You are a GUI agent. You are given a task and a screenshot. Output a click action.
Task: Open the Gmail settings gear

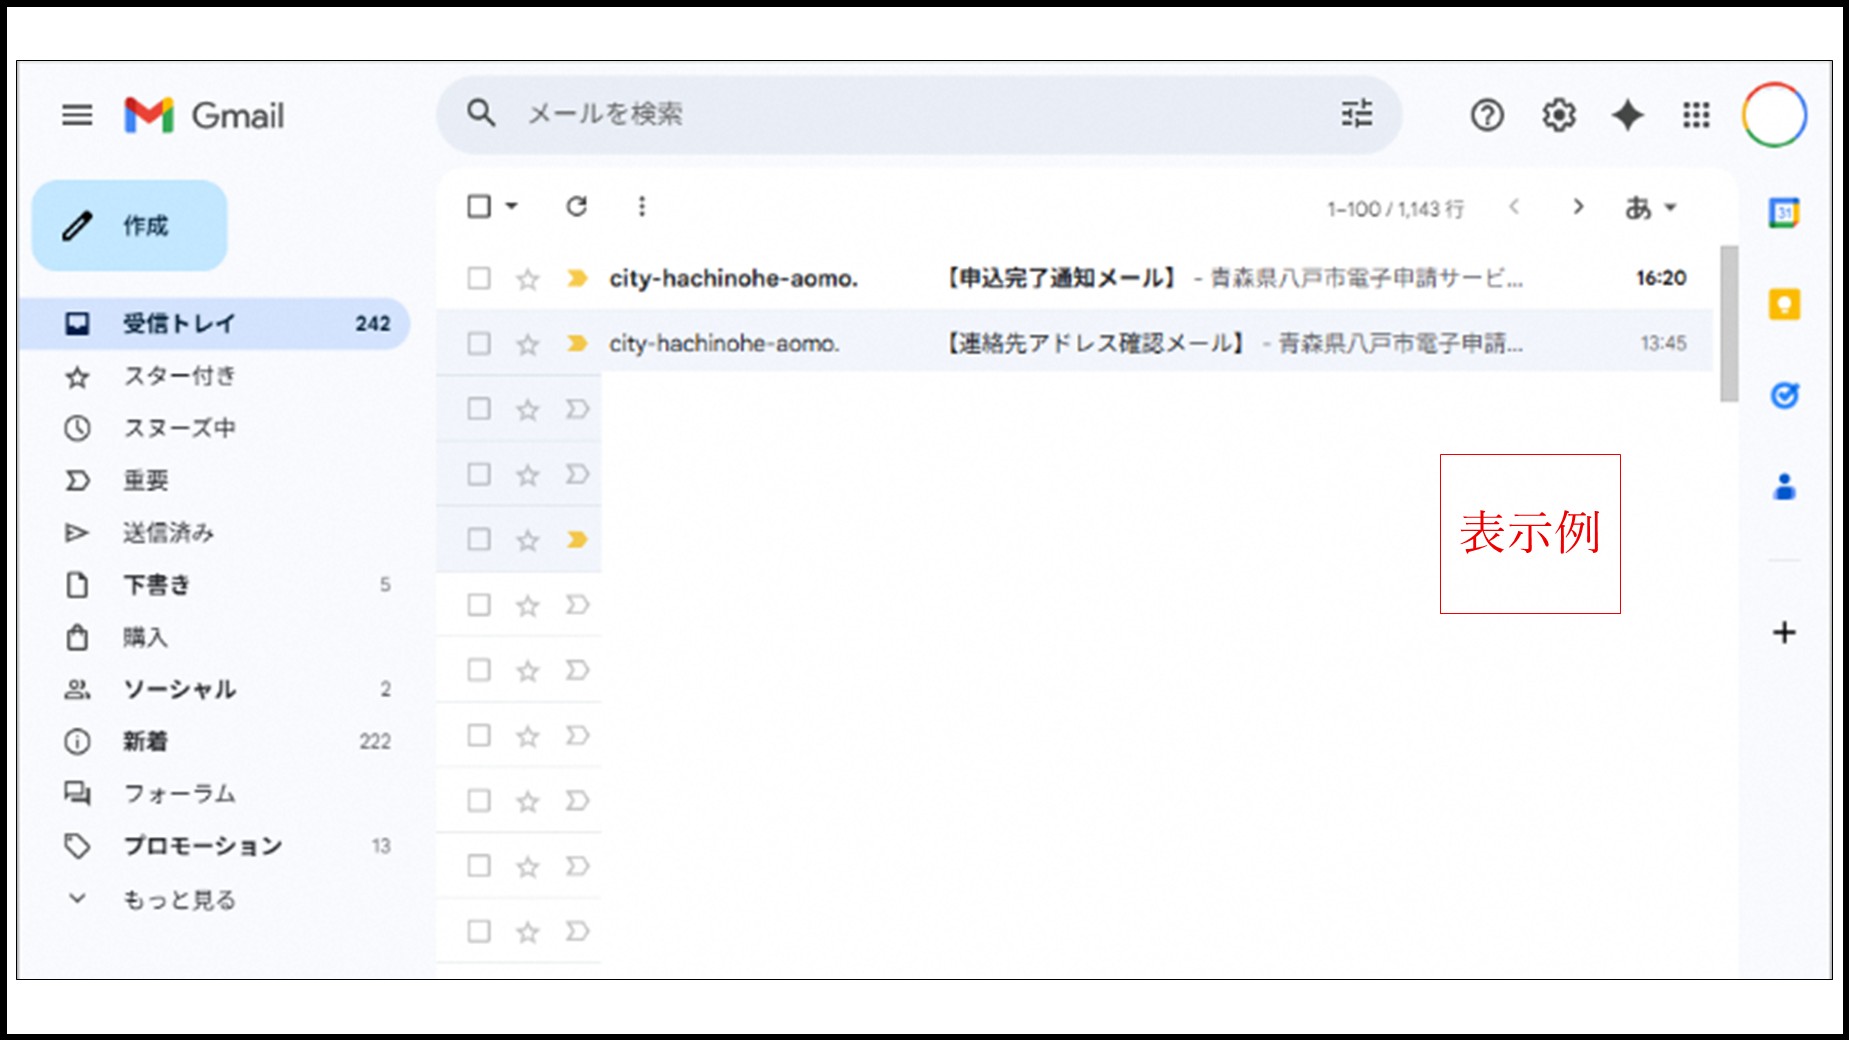click(x=1557, y=115)
